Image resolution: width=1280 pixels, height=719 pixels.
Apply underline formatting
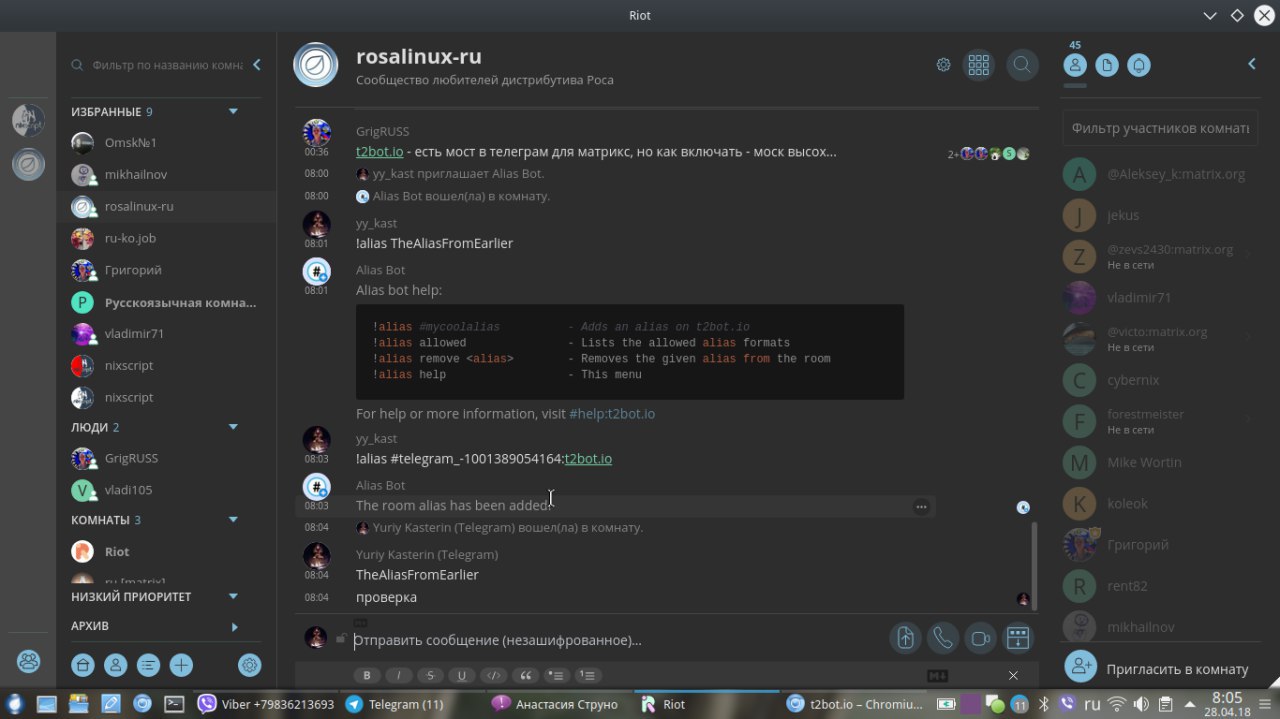[x=462, y=675]
